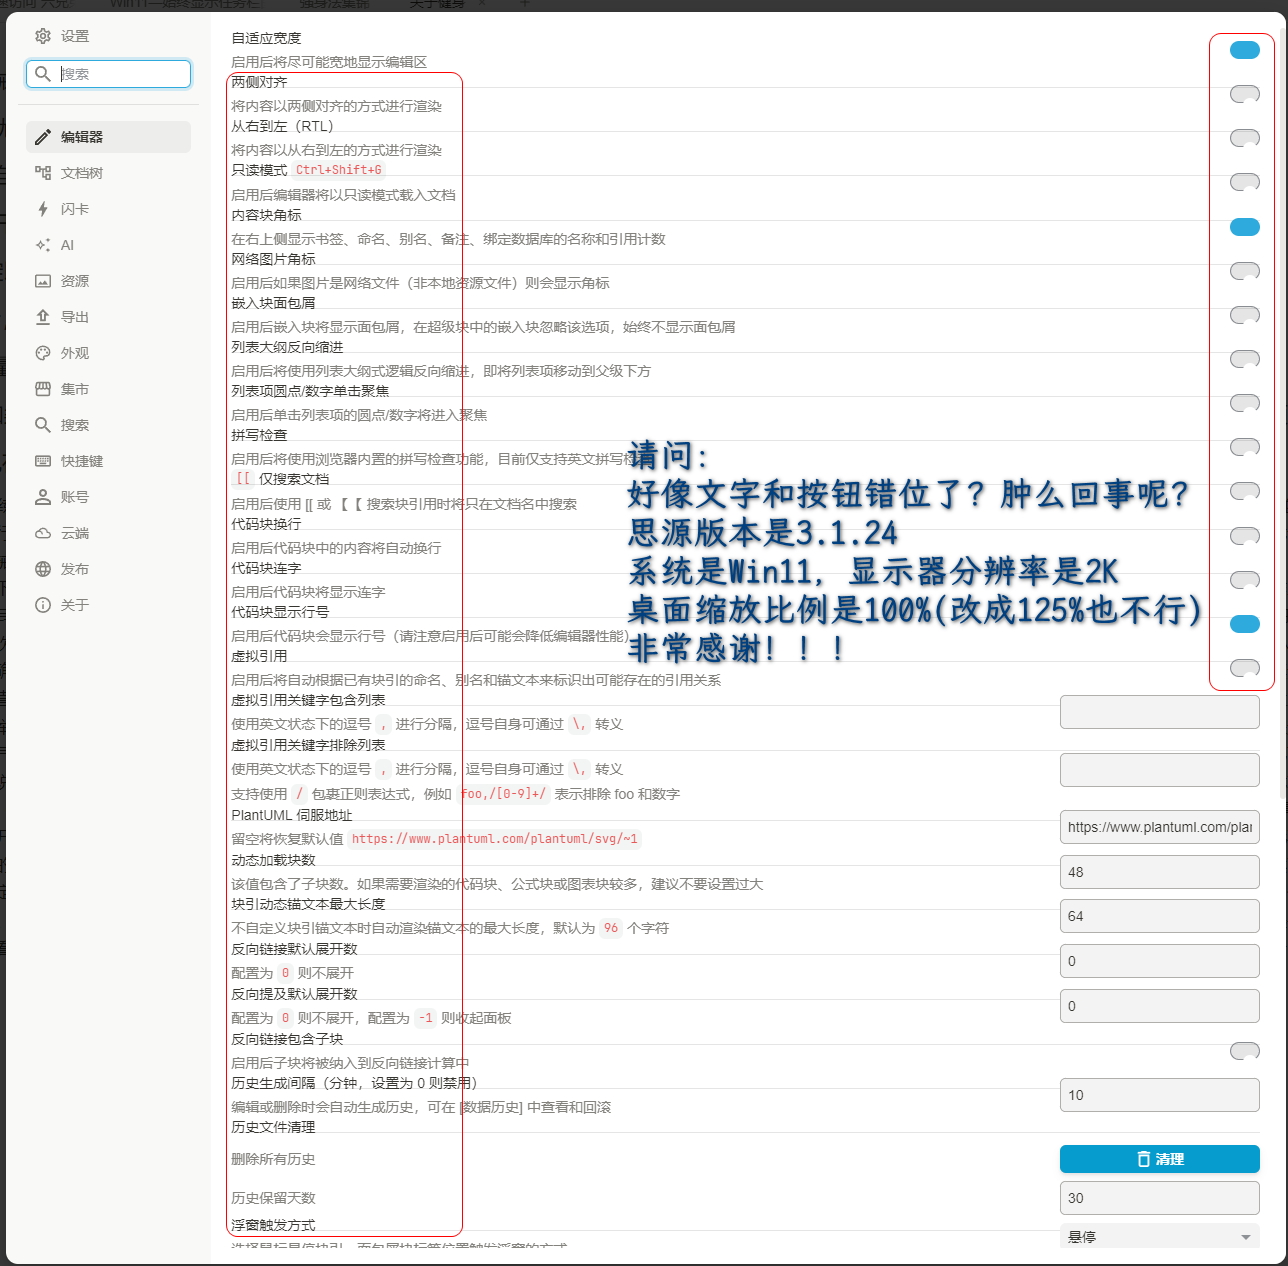The height and width of the screenshot is (1266, 1288).
Task: Click the 清理 button to delete history
Action: click(1160, 1159)
